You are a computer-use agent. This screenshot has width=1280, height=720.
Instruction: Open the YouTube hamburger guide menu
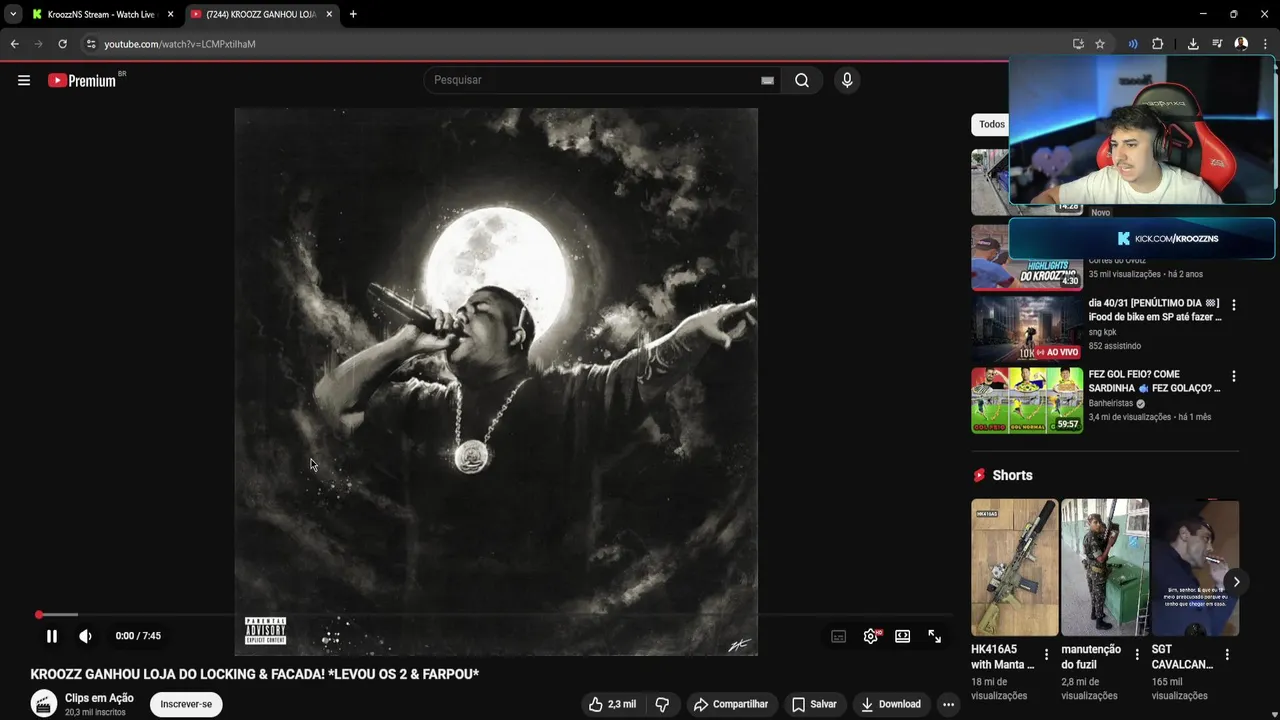pos(24,81)
